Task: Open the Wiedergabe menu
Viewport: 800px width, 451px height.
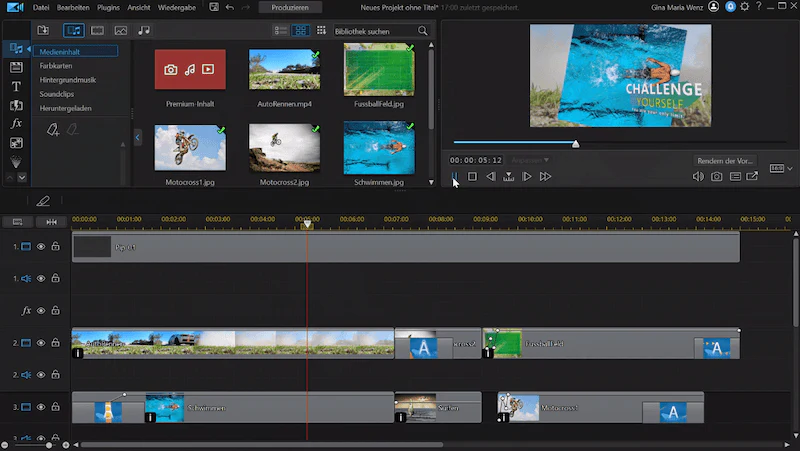Action: click(177, 8)
